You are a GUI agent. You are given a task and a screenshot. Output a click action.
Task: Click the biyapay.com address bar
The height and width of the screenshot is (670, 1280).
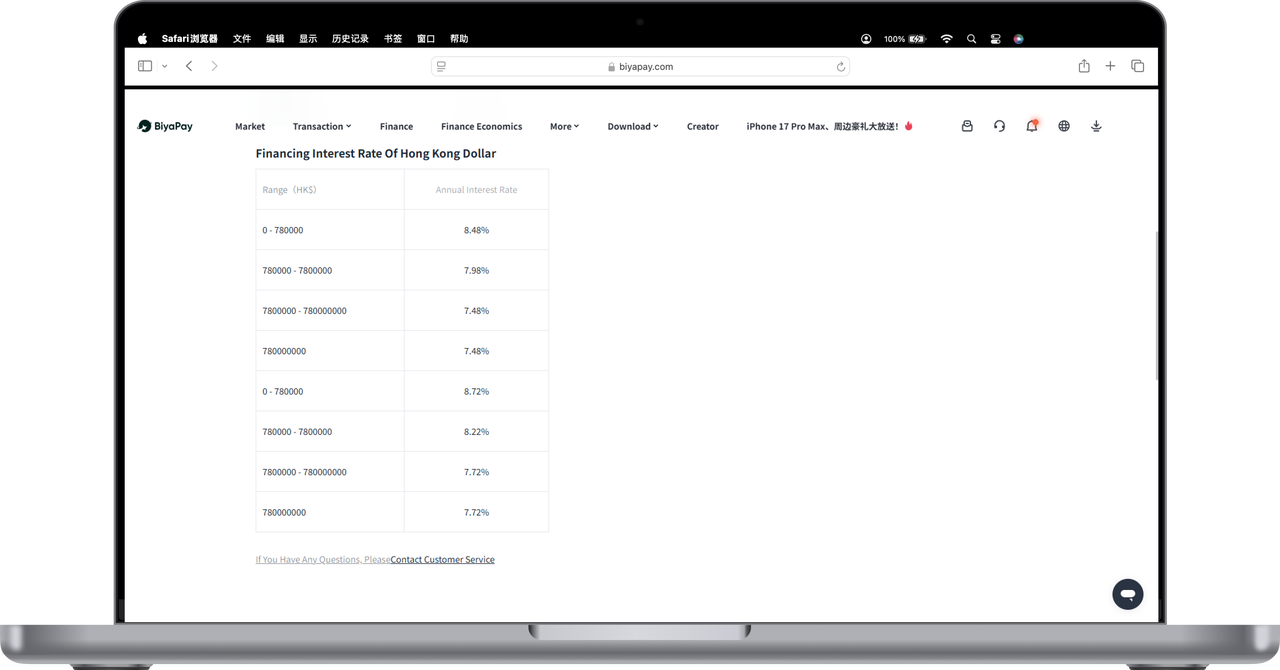(640, 67)
